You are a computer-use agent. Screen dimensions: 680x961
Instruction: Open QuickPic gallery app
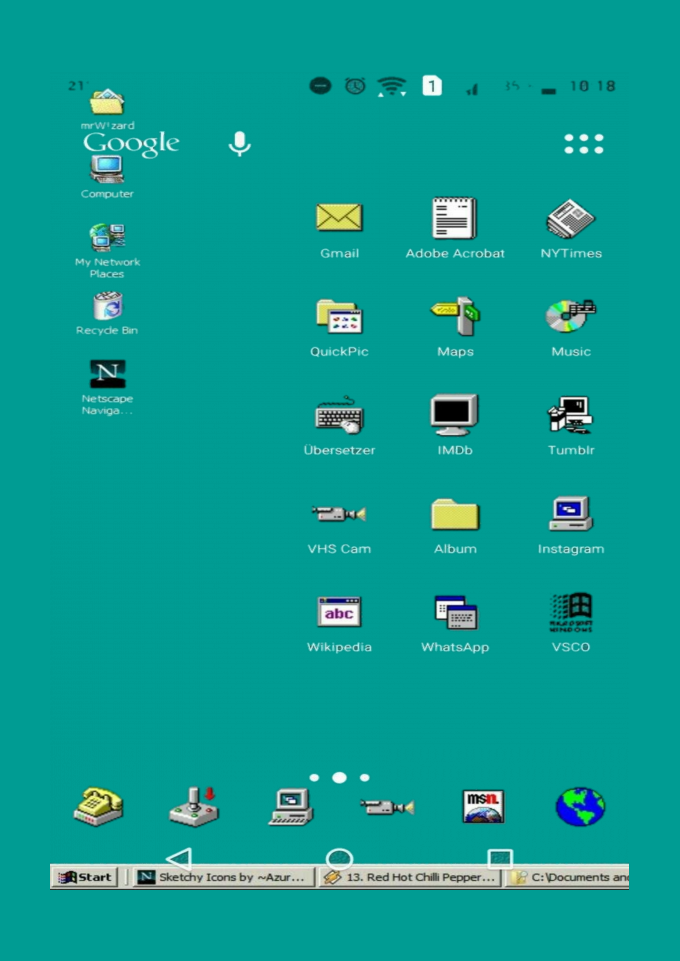[339, 316]
